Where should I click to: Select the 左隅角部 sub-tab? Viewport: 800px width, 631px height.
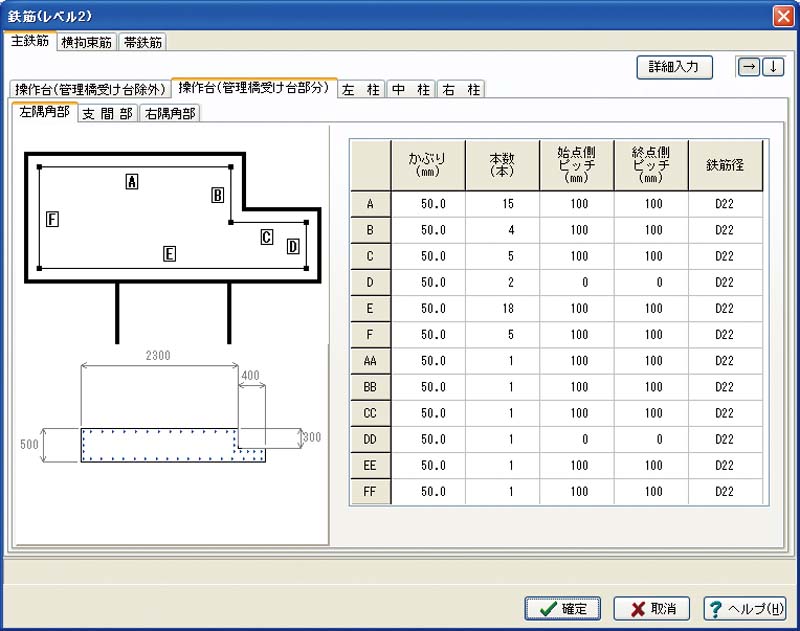coord(44,112)
